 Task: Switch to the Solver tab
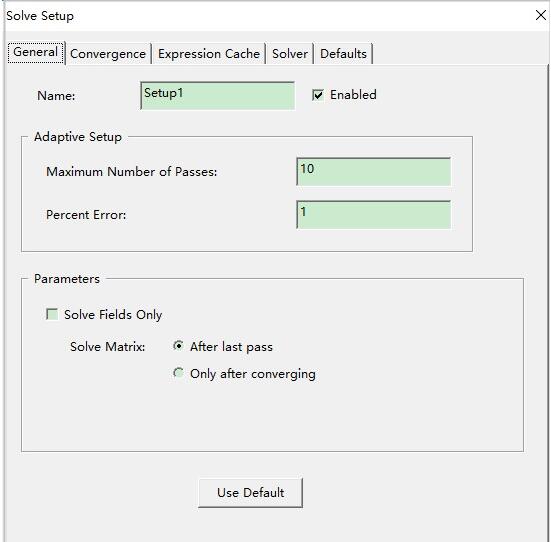(290, 54)
